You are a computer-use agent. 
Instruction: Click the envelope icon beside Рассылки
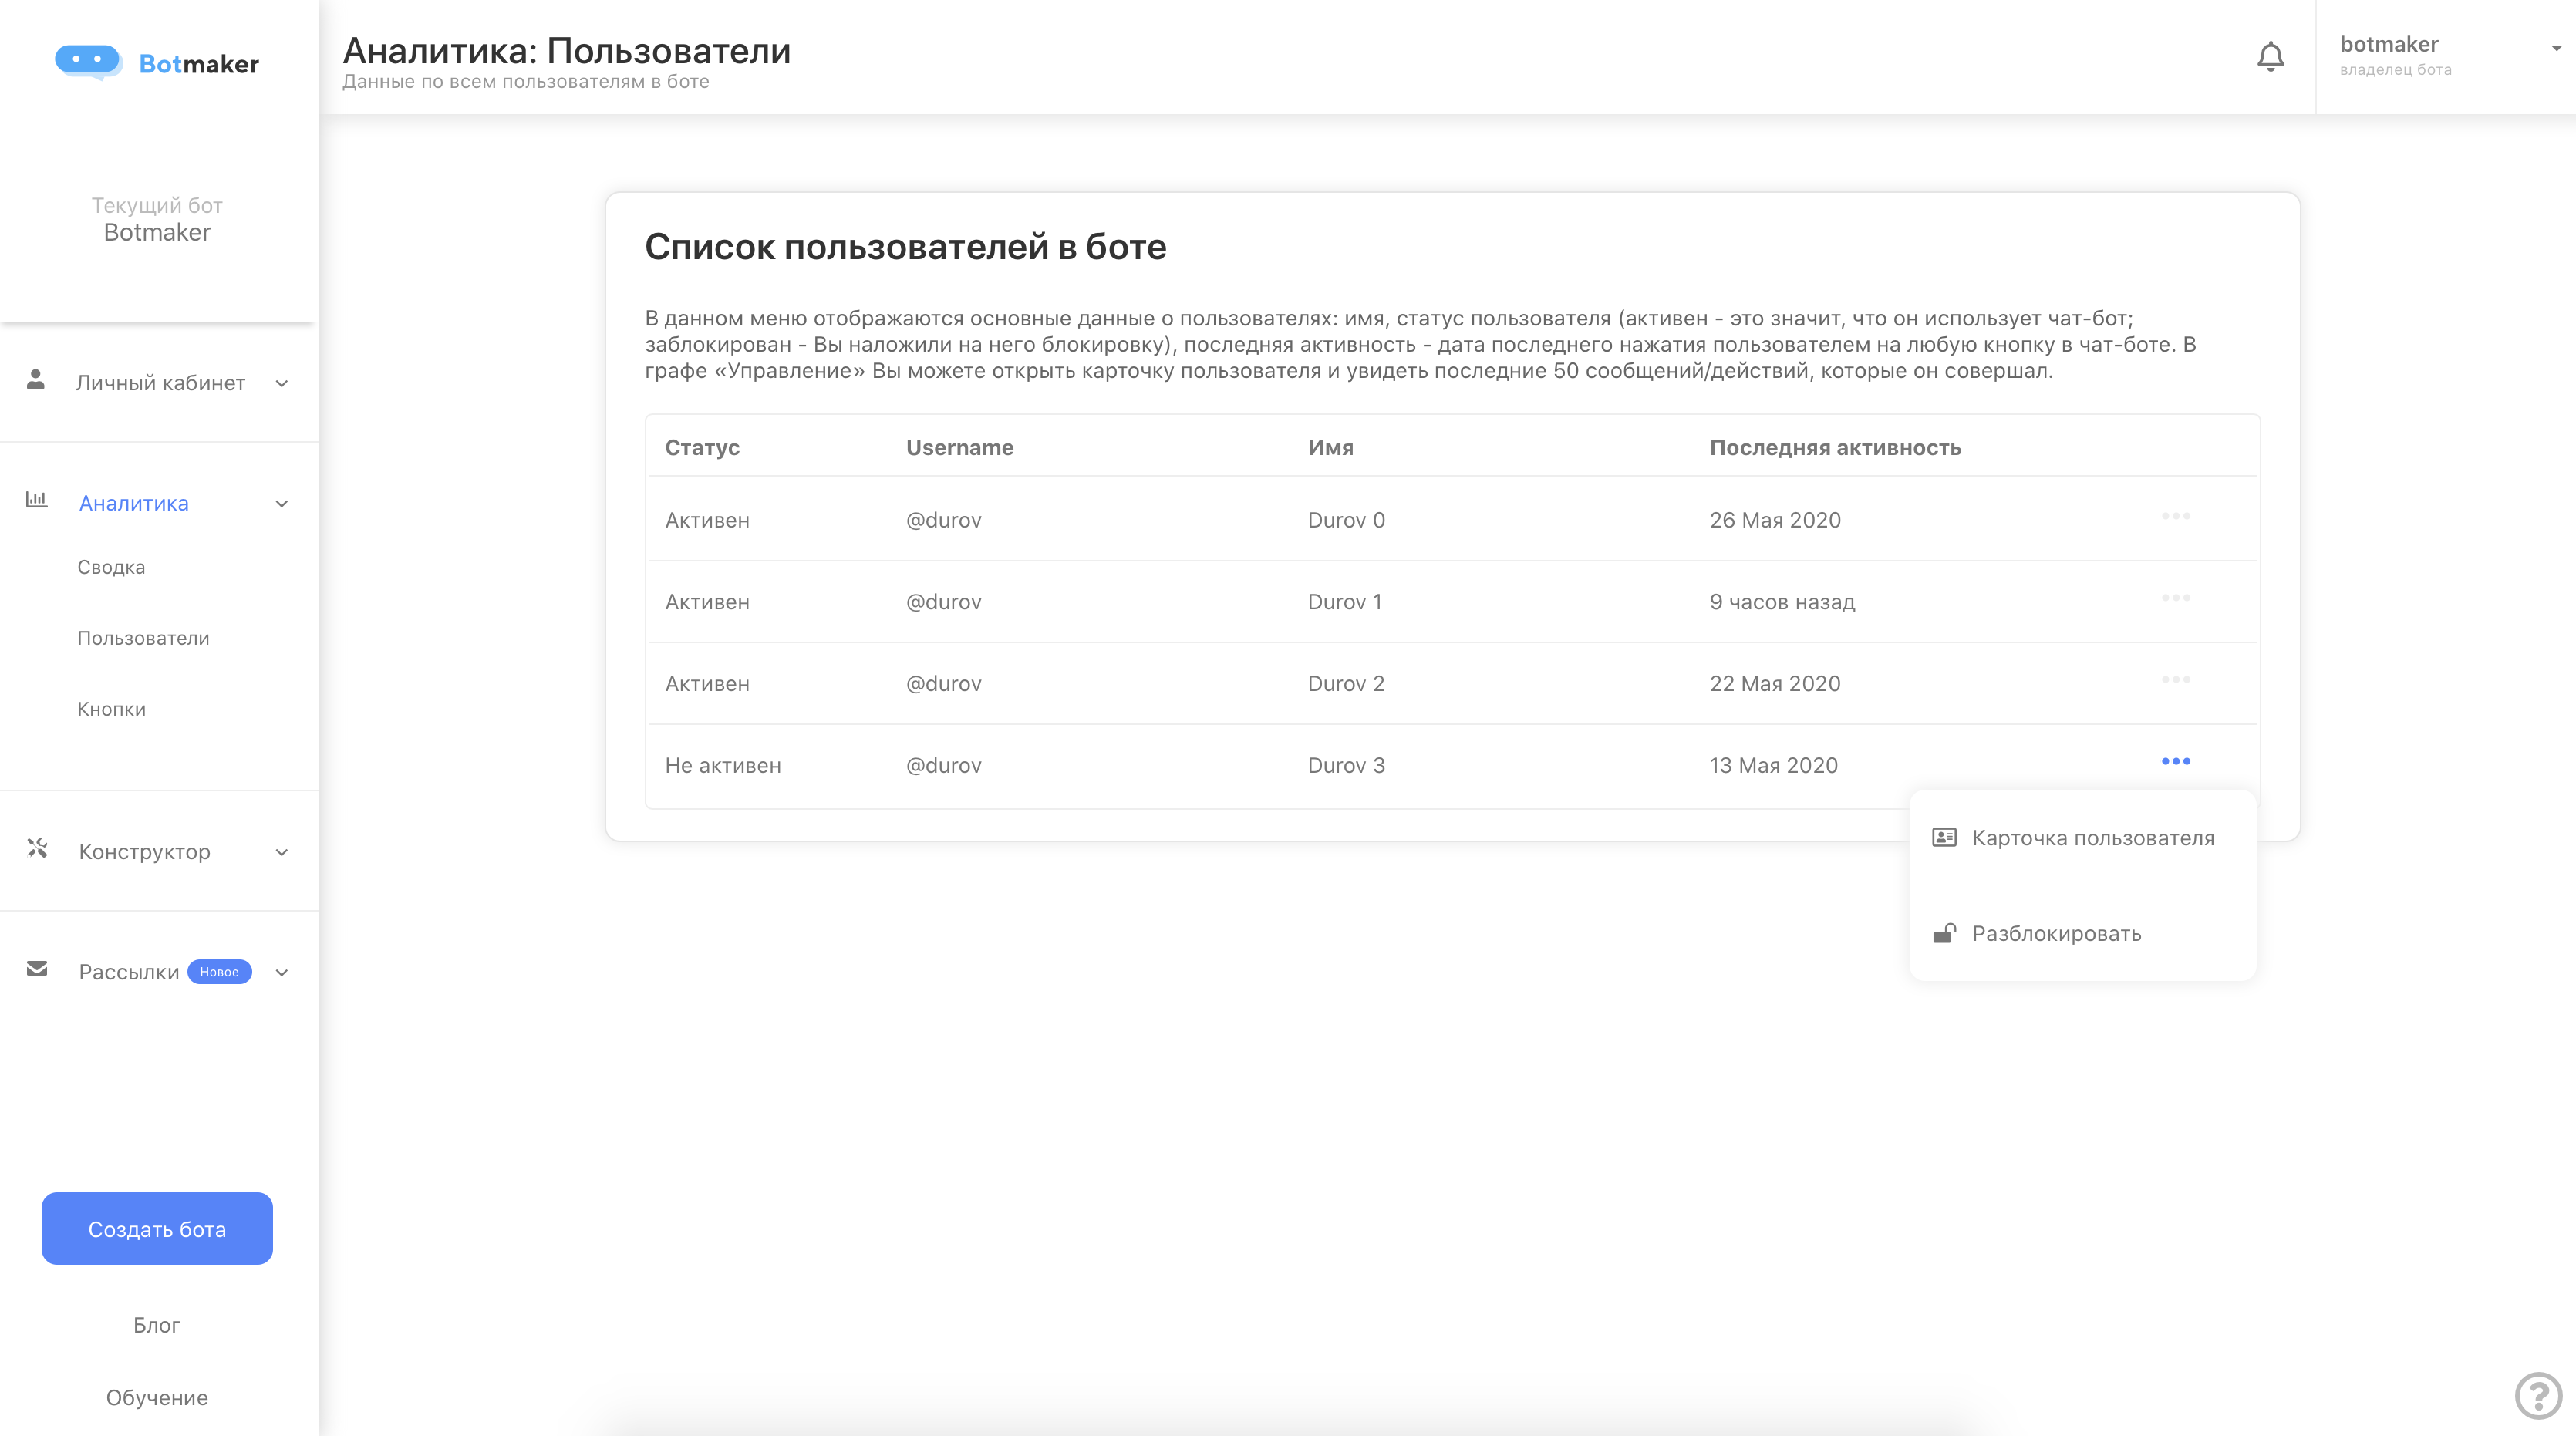click(x=37, y=968)
